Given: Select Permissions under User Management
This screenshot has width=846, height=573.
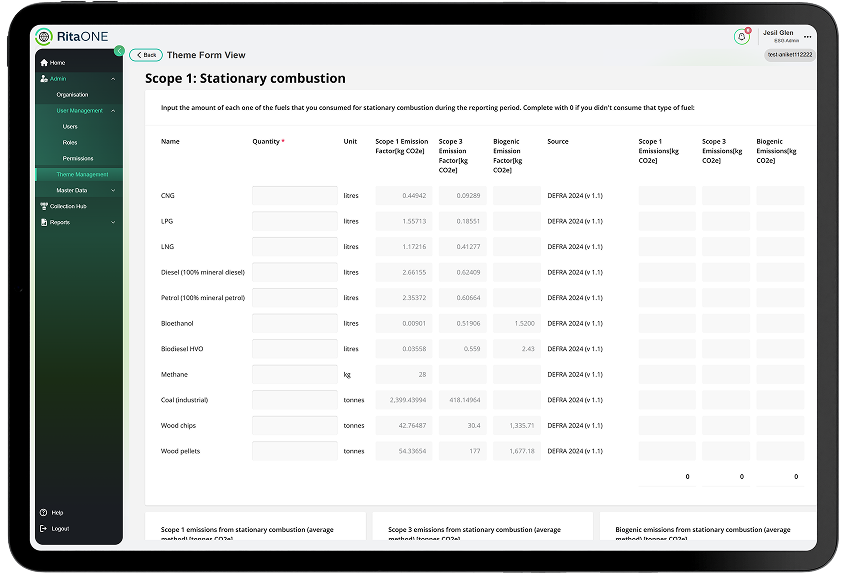Looking at the screenshot, I should point(78,158).
